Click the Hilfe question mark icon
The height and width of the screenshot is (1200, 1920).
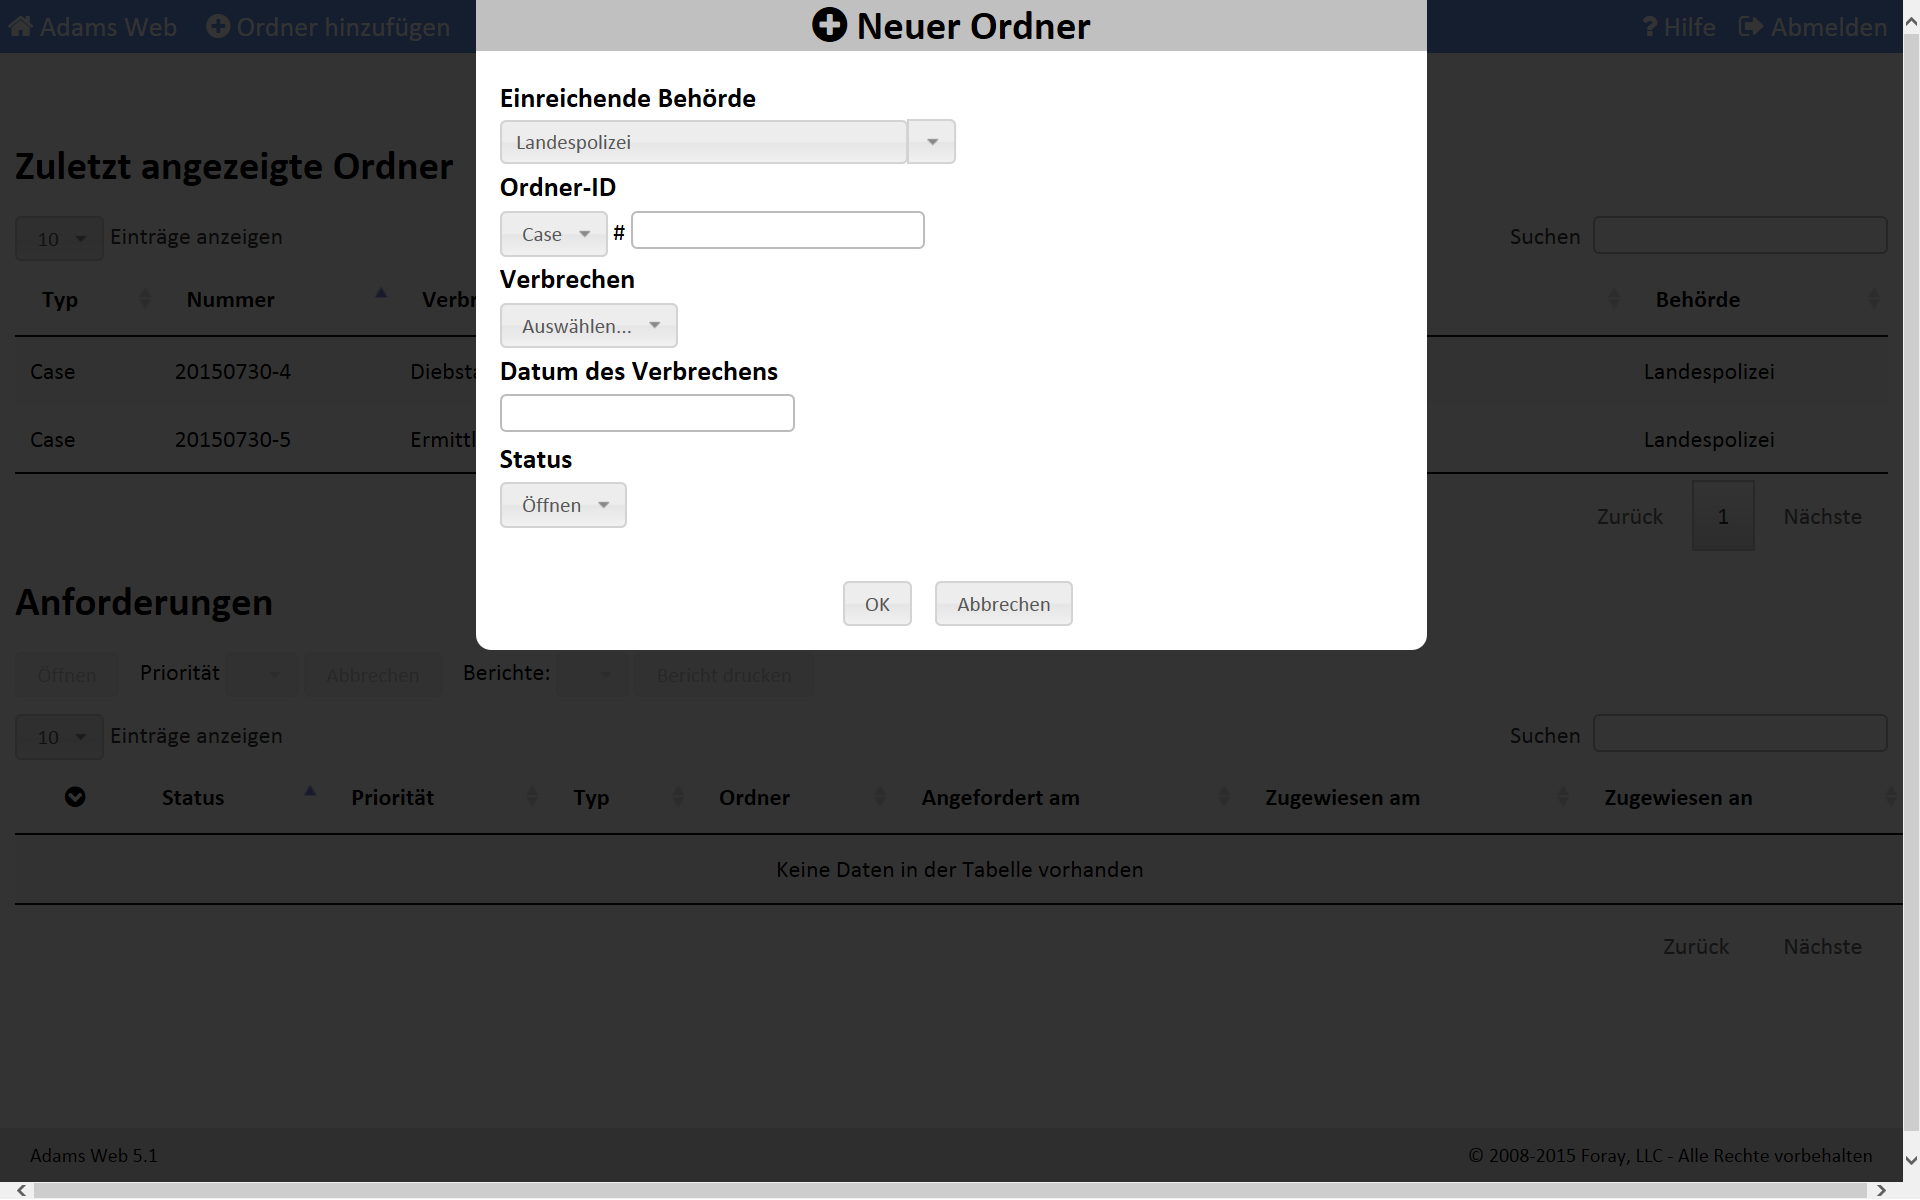pyautogui.click(x=1650, y=27)
